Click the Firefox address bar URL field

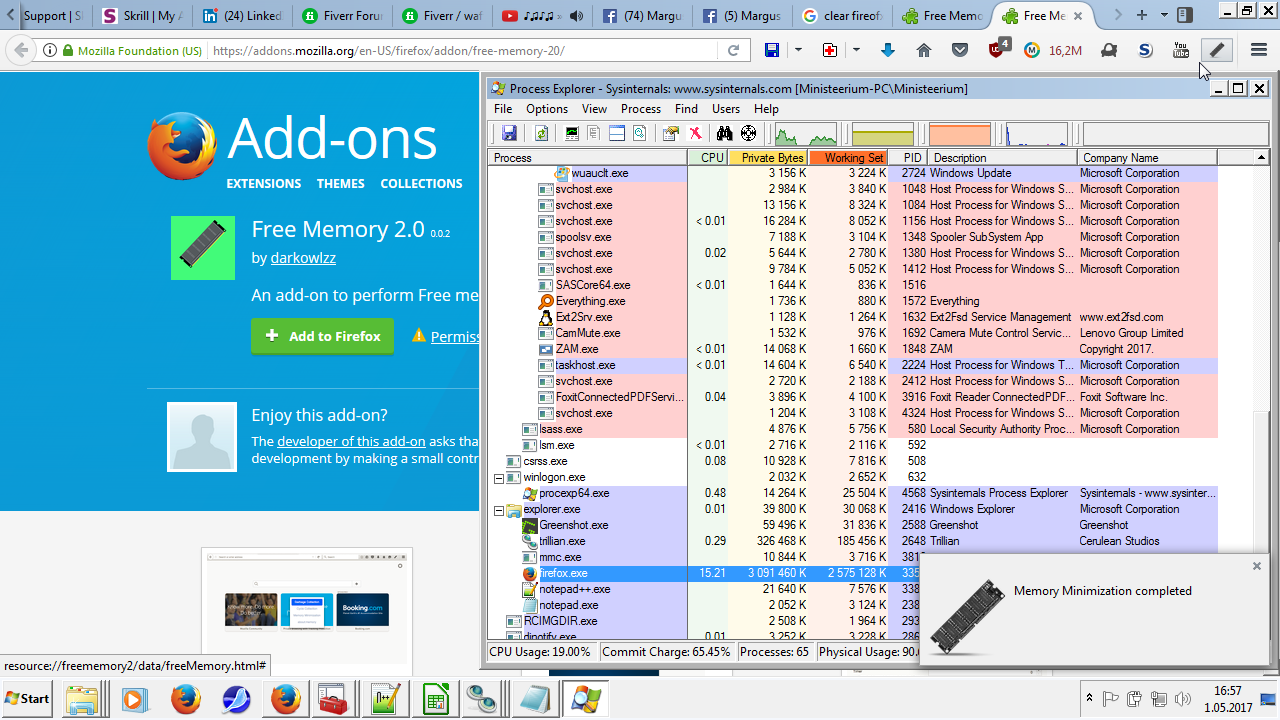click(463, 50)
